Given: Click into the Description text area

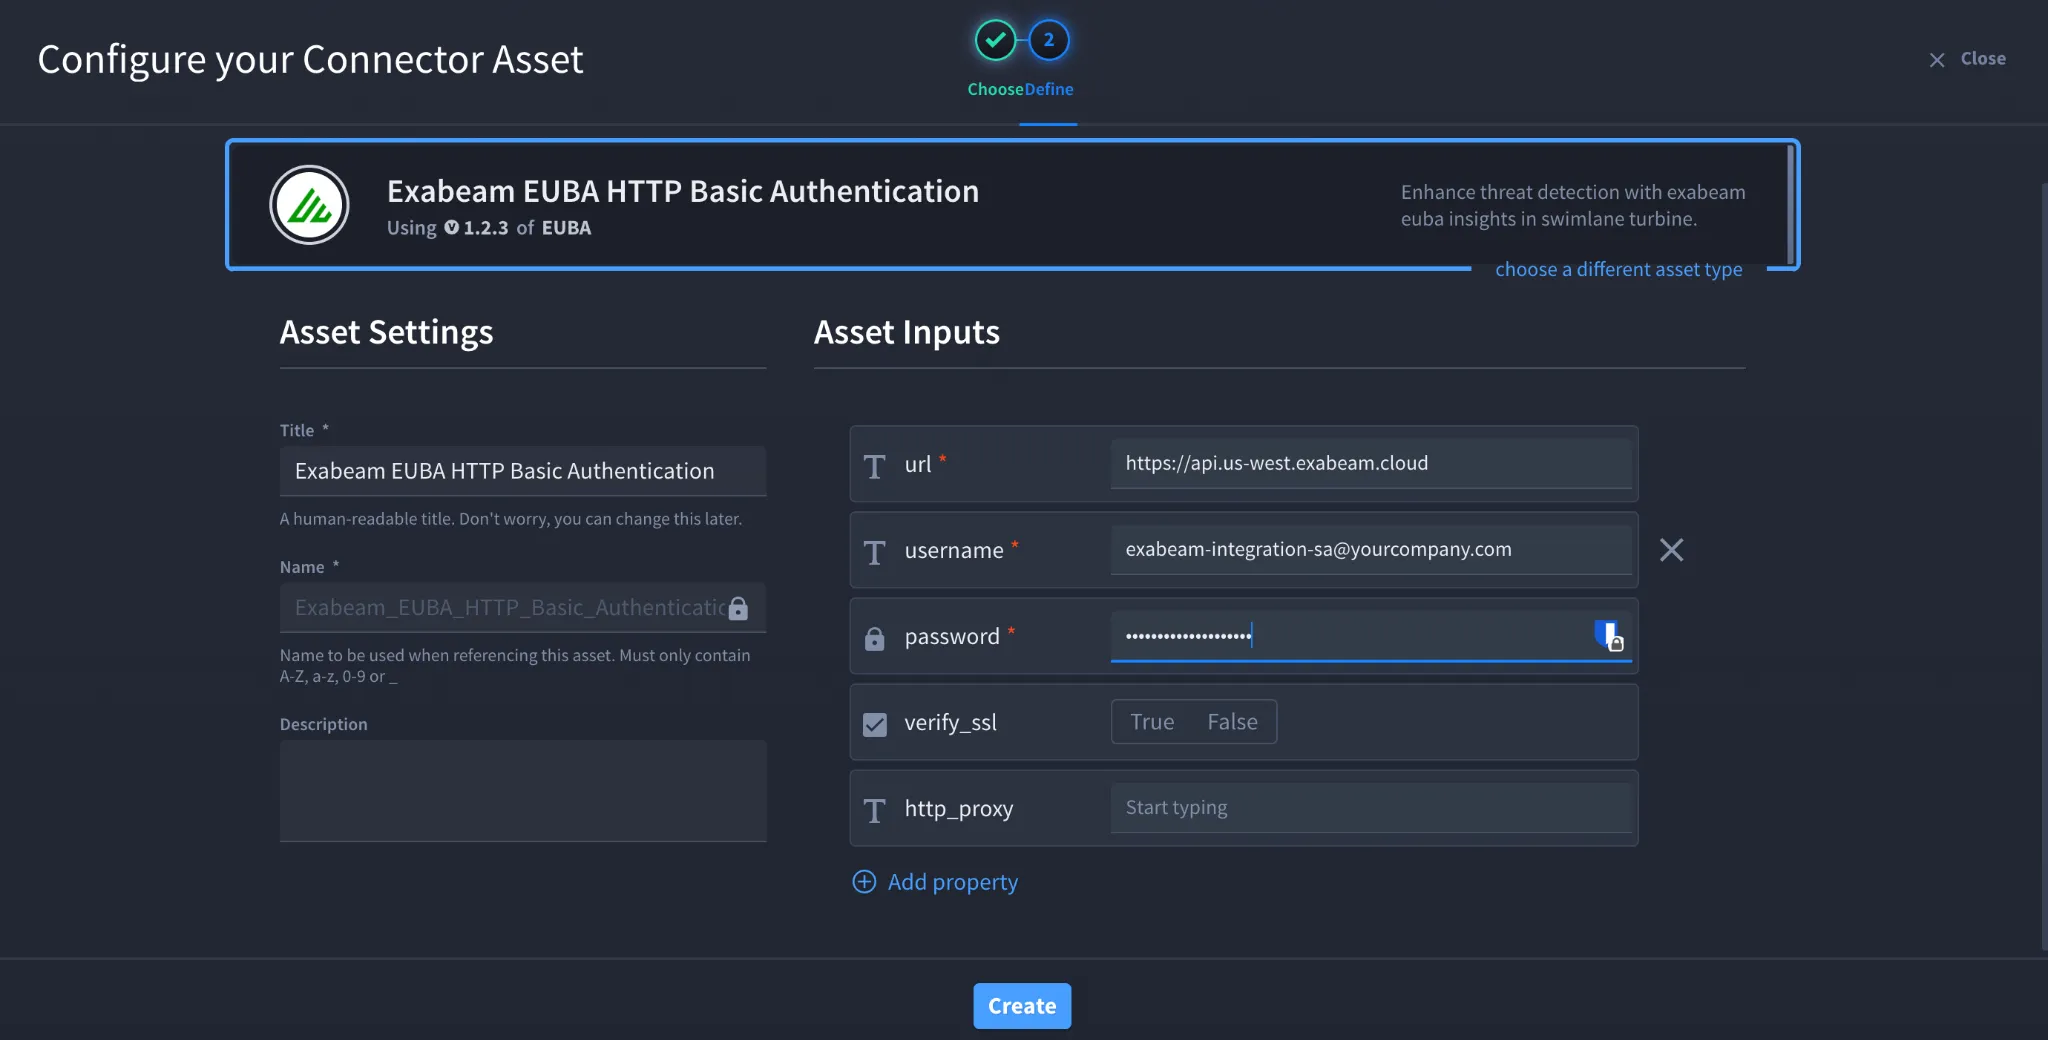Looking at the screenshot, I should 523,791.
